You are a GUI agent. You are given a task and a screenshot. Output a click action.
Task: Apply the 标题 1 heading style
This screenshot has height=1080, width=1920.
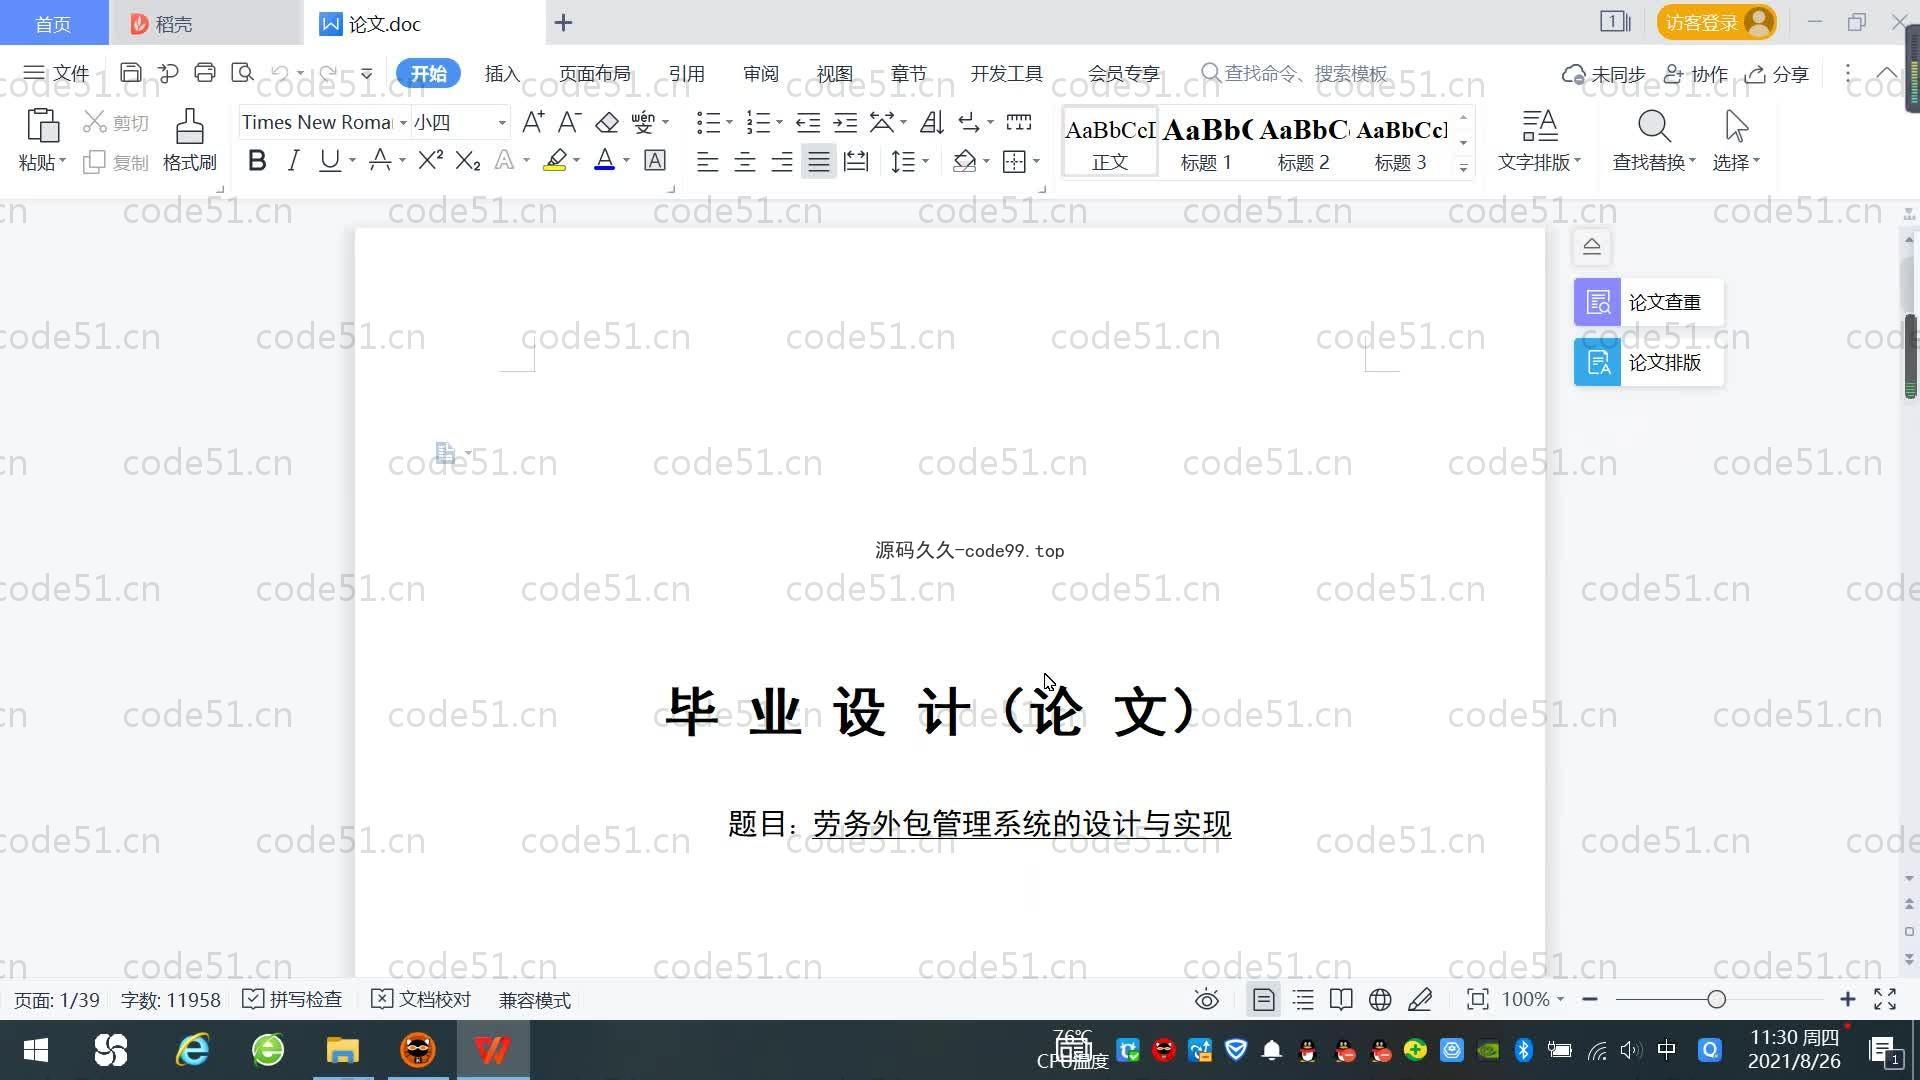1206,143
